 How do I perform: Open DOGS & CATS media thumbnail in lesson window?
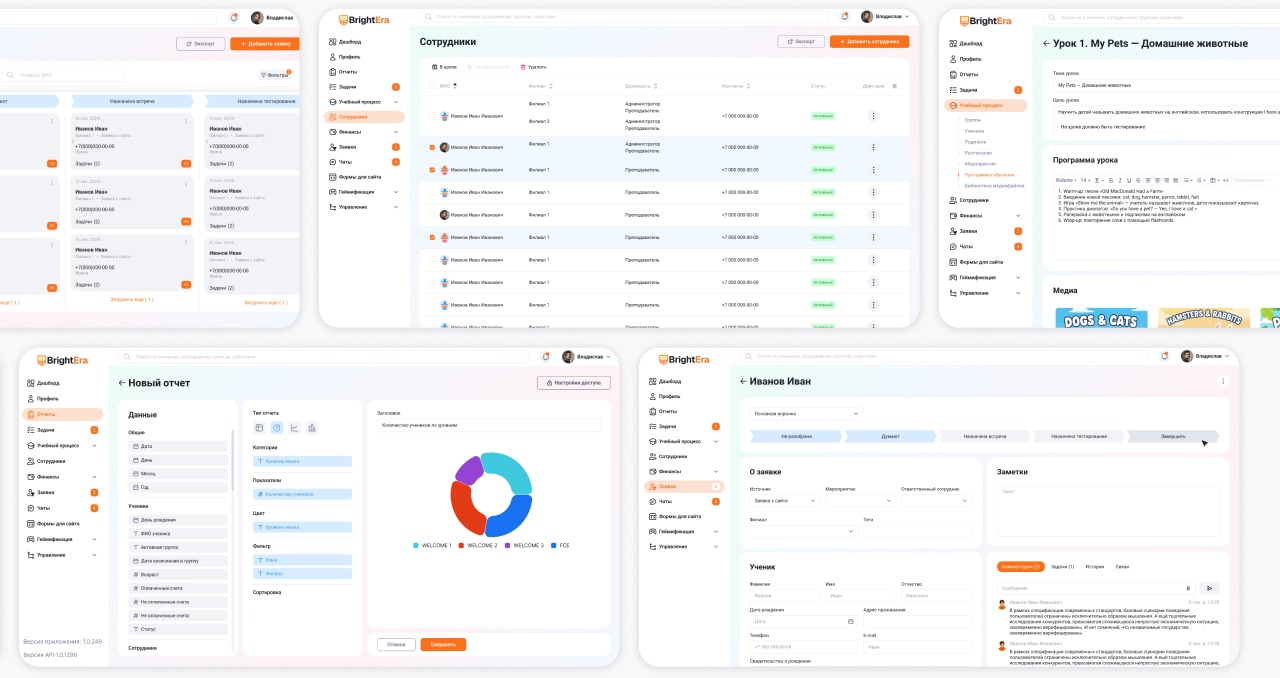click(1099, 318)
